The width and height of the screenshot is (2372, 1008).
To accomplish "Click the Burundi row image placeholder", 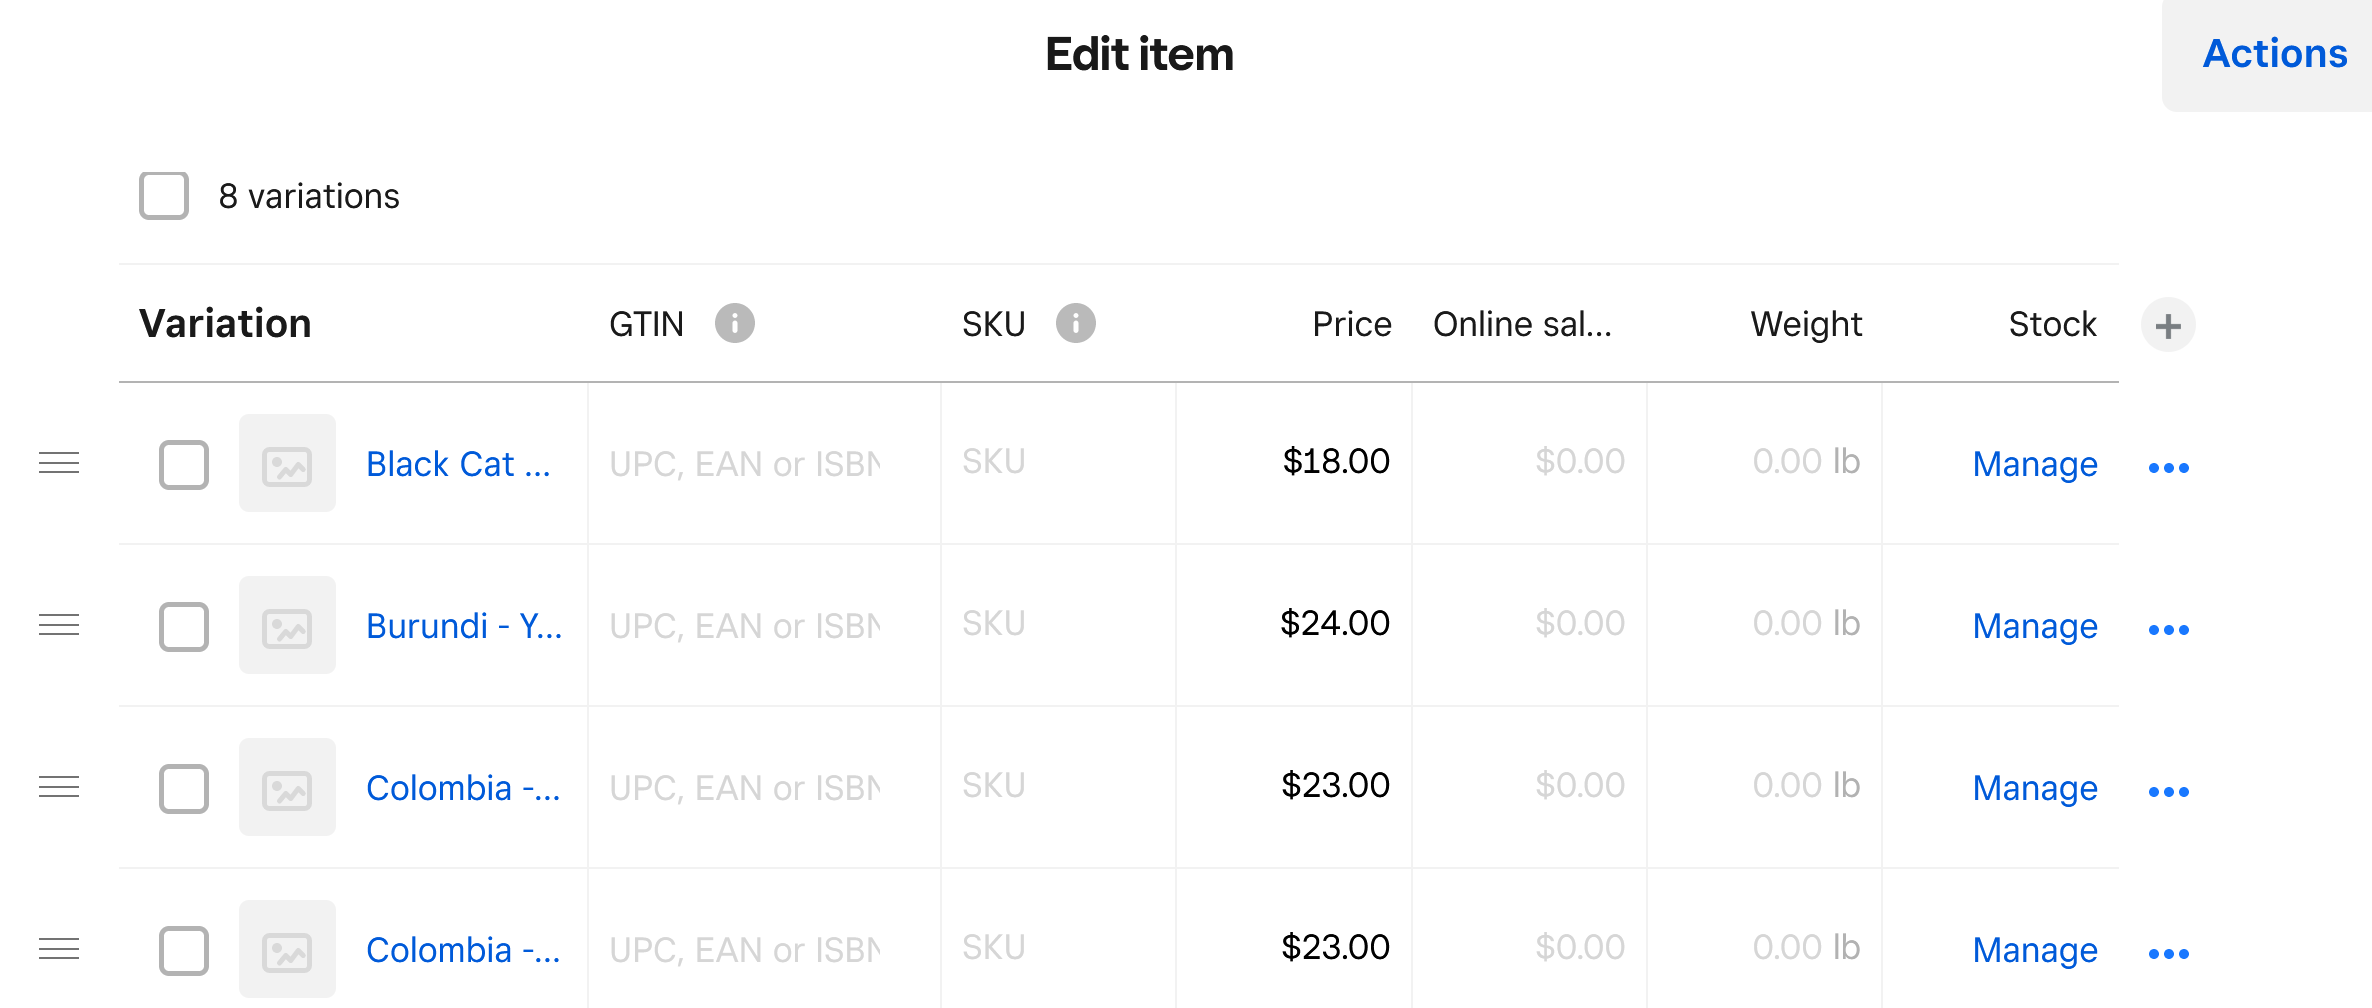I will point(287,625).
